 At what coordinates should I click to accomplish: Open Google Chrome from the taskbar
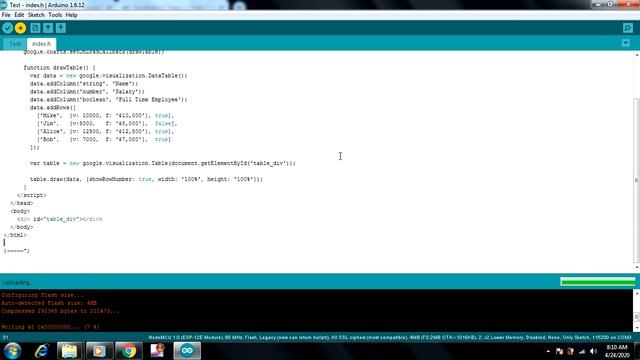click(x=129, y=351)
